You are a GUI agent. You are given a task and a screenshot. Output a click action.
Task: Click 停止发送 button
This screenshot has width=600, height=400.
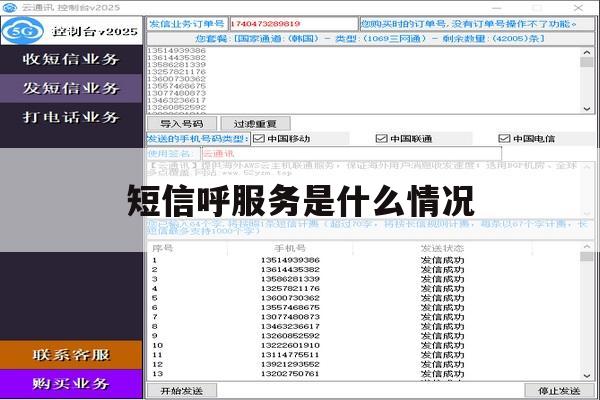[559, 391]
